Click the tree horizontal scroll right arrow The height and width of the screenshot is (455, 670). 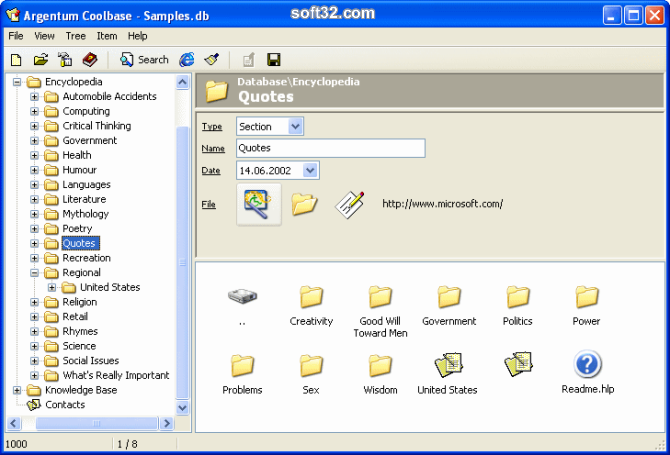pyautogui.click(x=167, y=423)
